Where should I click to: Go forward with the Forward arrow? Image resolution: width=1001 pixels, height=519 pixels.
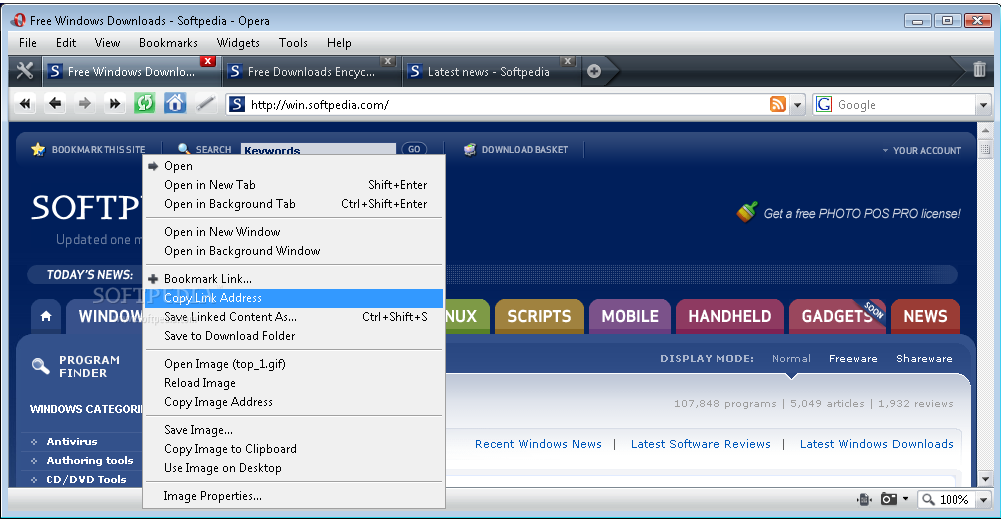click(x=84, y=103)
